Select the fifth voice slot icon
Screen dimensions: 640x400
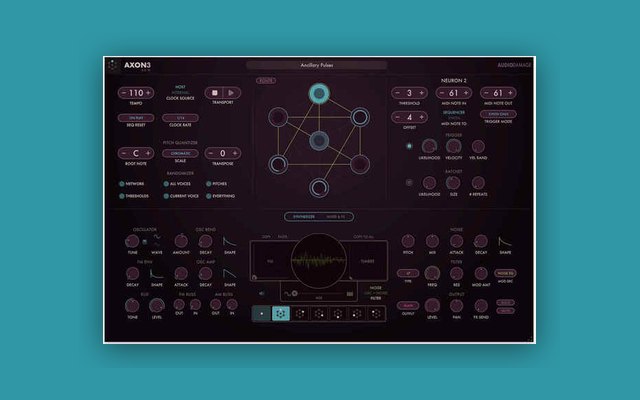click(x=338, y=313)
